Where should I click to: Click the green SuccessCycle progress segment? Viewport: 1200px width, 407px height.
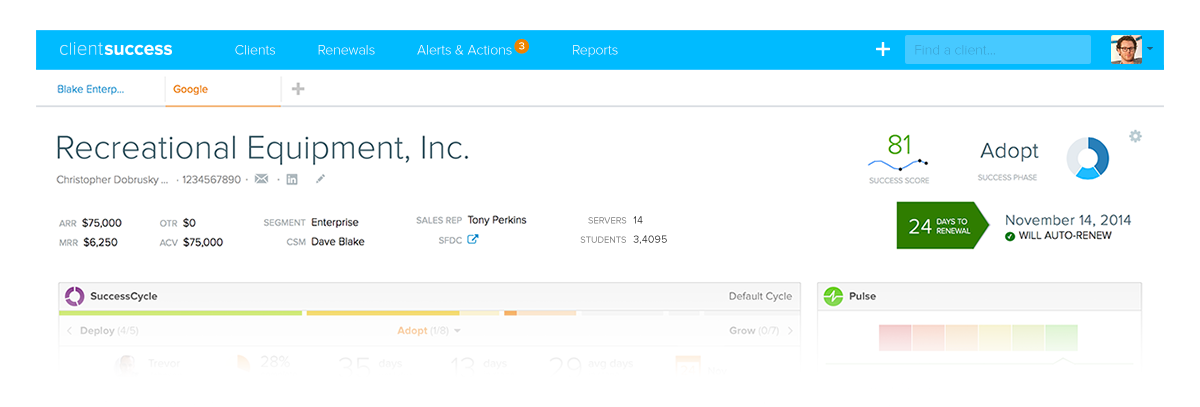pyautogui.click(x=181, y=313)
